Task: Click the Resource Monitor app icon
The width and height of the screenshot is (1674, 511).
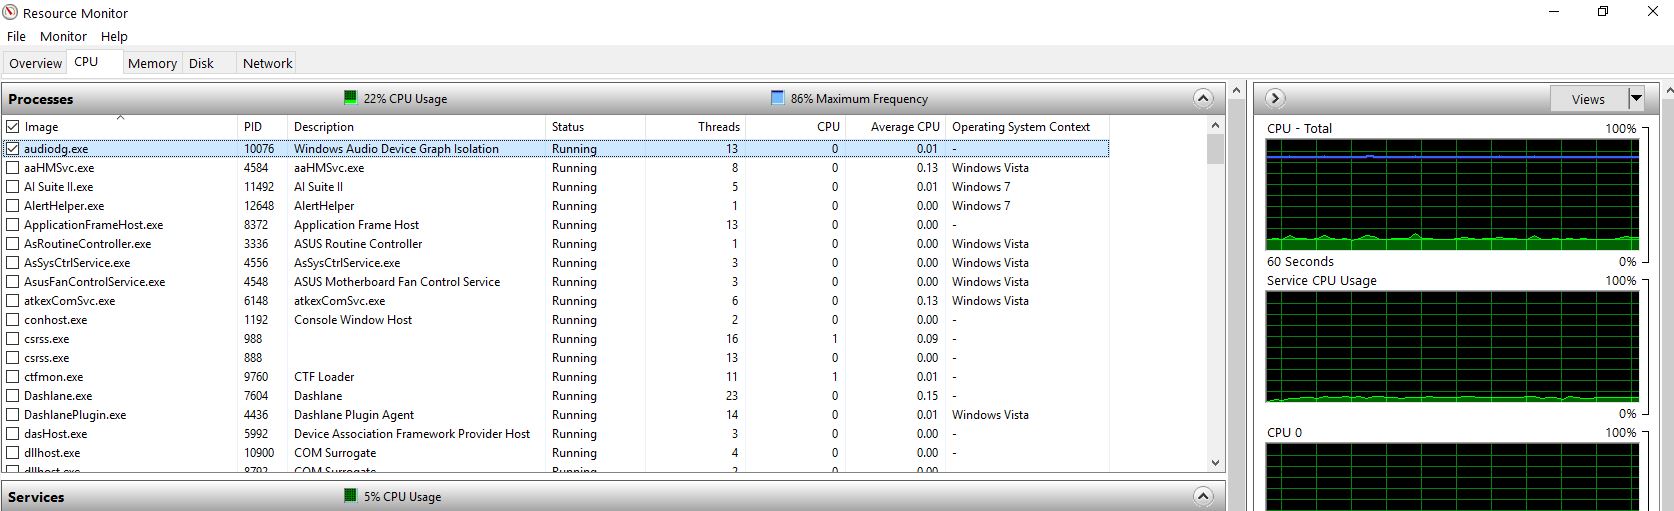Action: click(x=10, y=13)
